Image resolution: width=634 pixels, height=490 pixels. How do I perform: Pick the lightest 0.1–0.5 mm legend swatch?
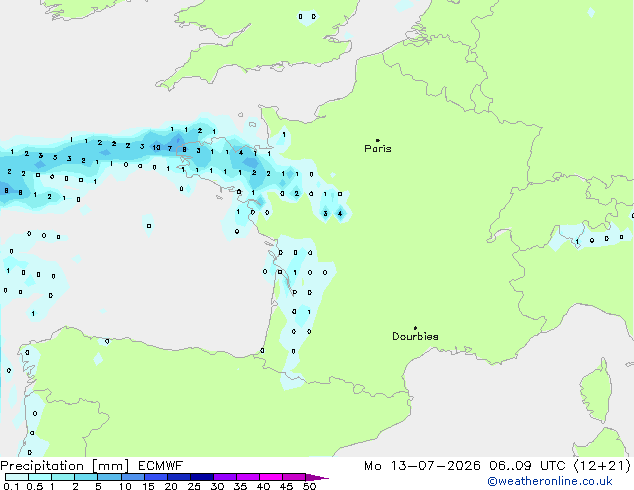coord(17,477)
